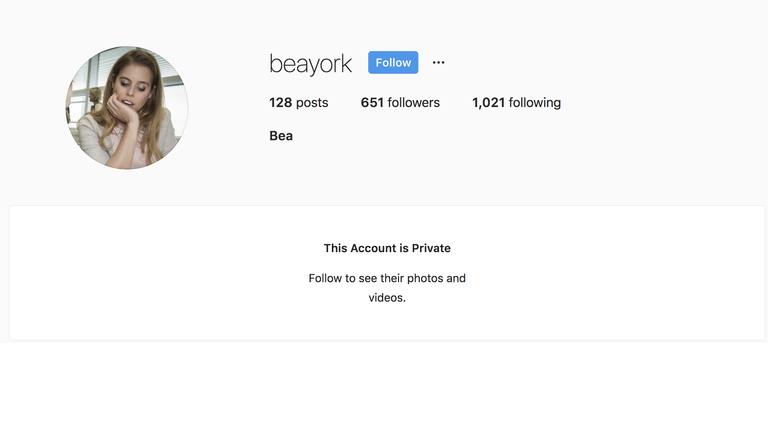Screen dimensions: 768x432
Task: Click the number 128 in stats
Action: tap(281, 102)
